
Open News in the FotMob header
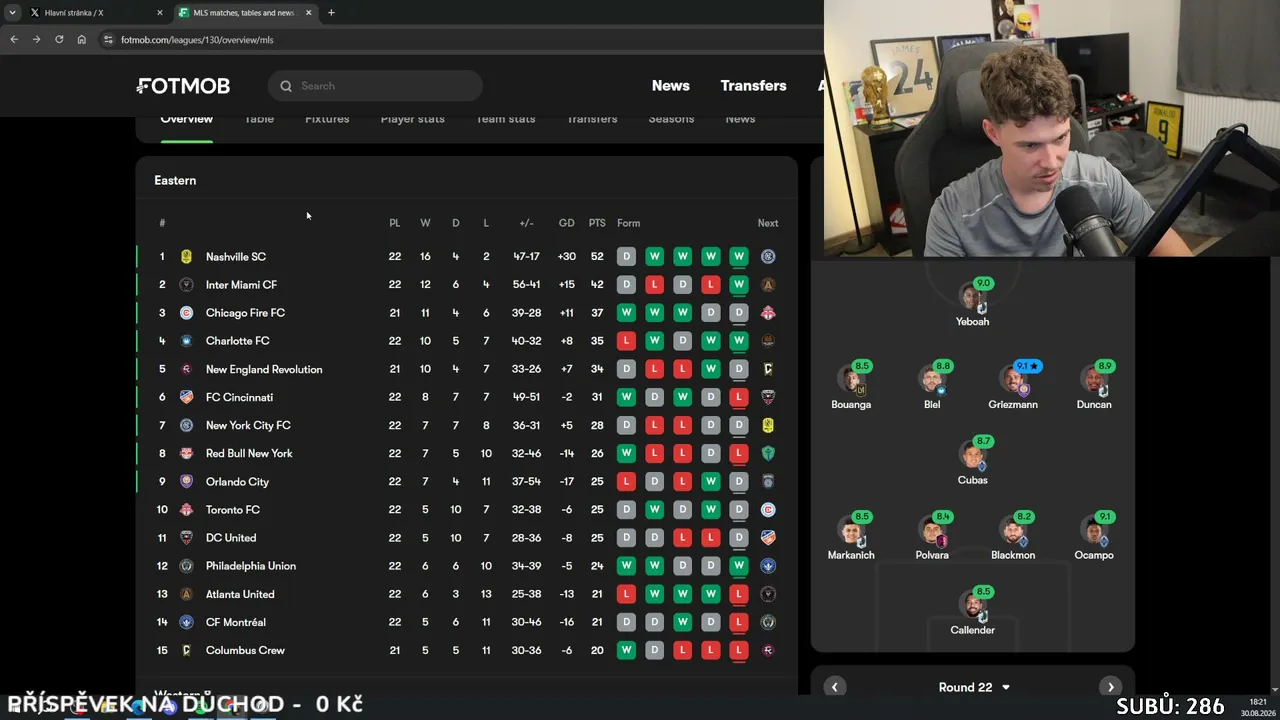point(671,86)
